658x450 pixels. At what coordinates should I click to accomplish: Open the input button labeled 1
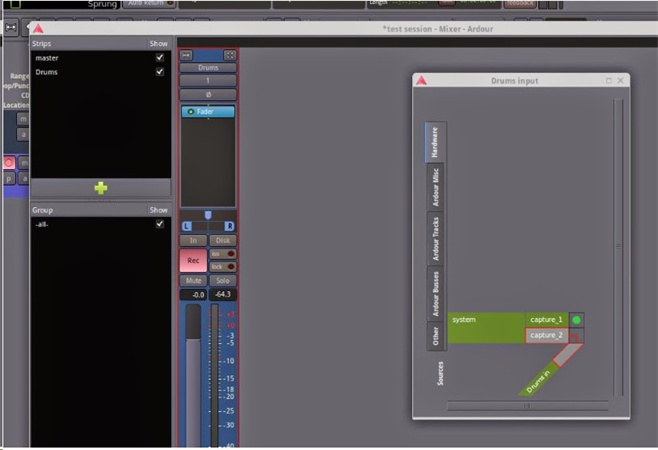208,80
